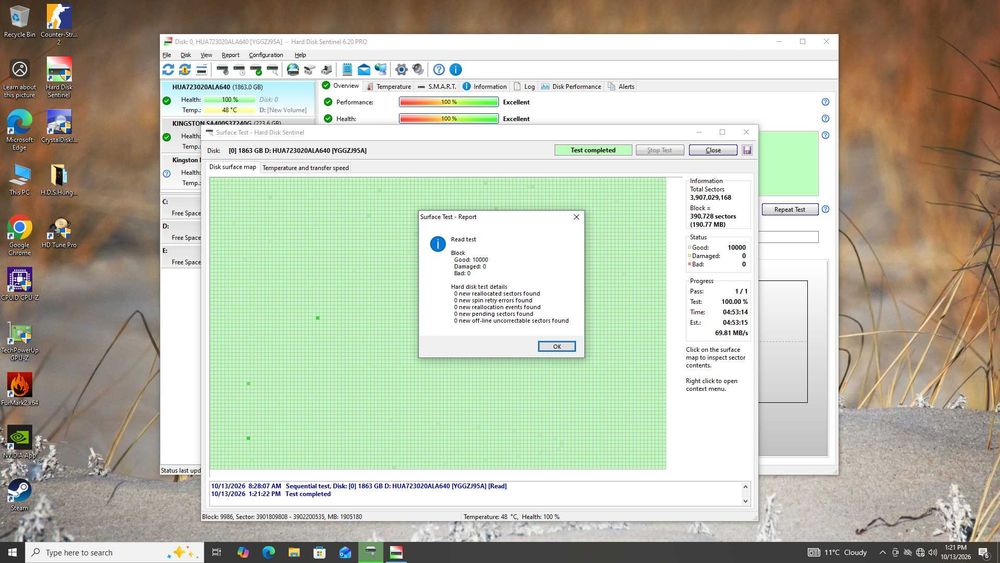Click the Sequential test log entry

(x=359, y=486)
